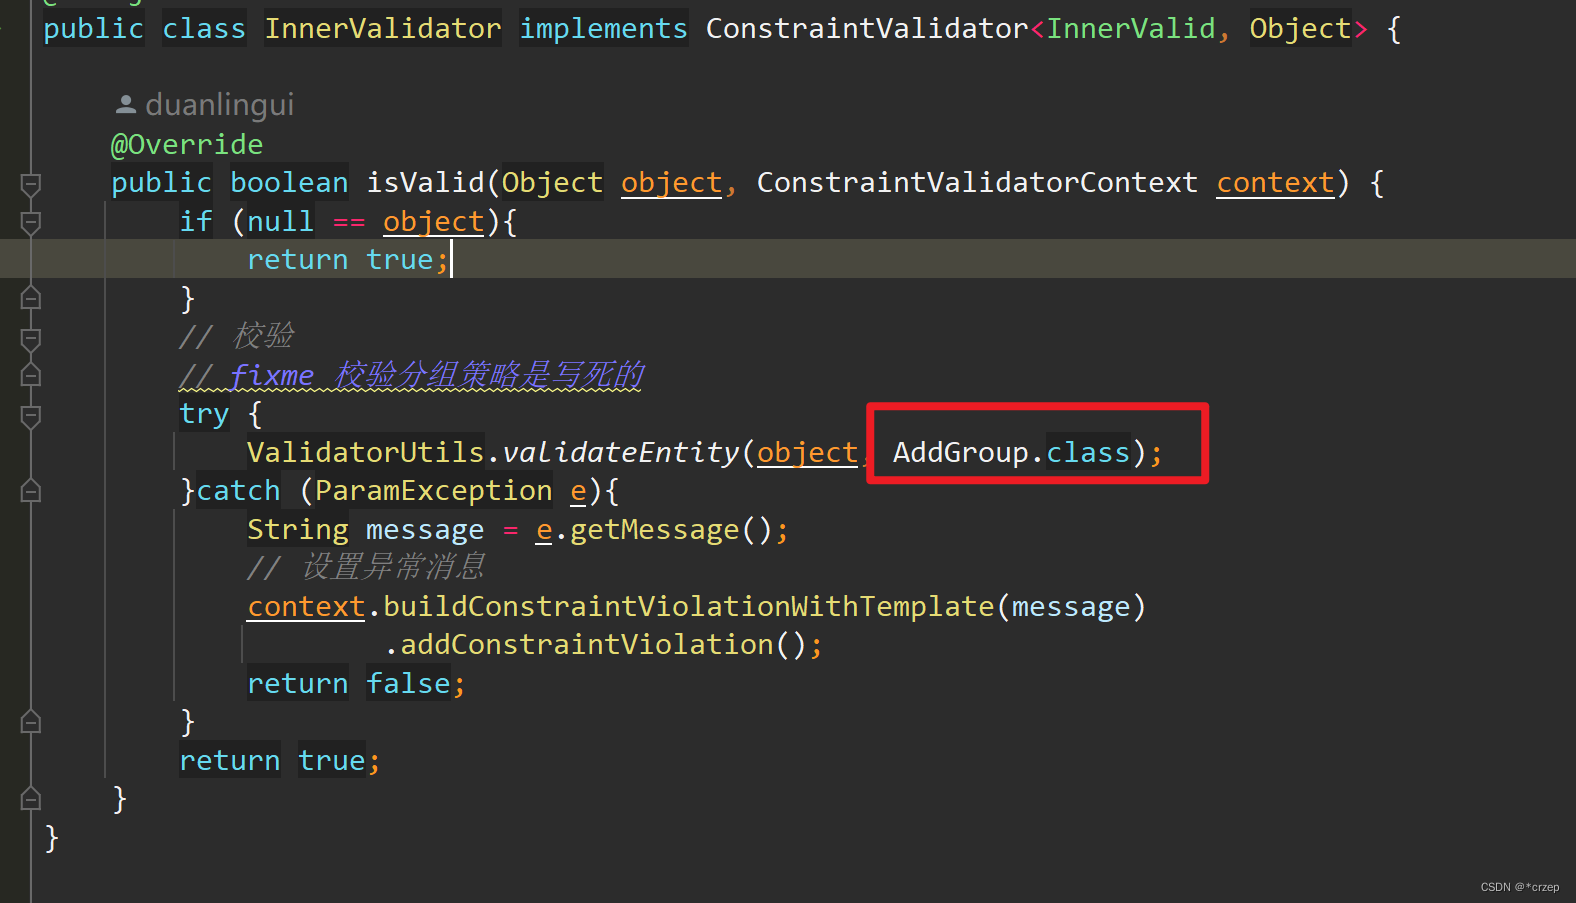Collapse the if (null == object) block
Screen dimensions: 1576x903
(31, 223)
